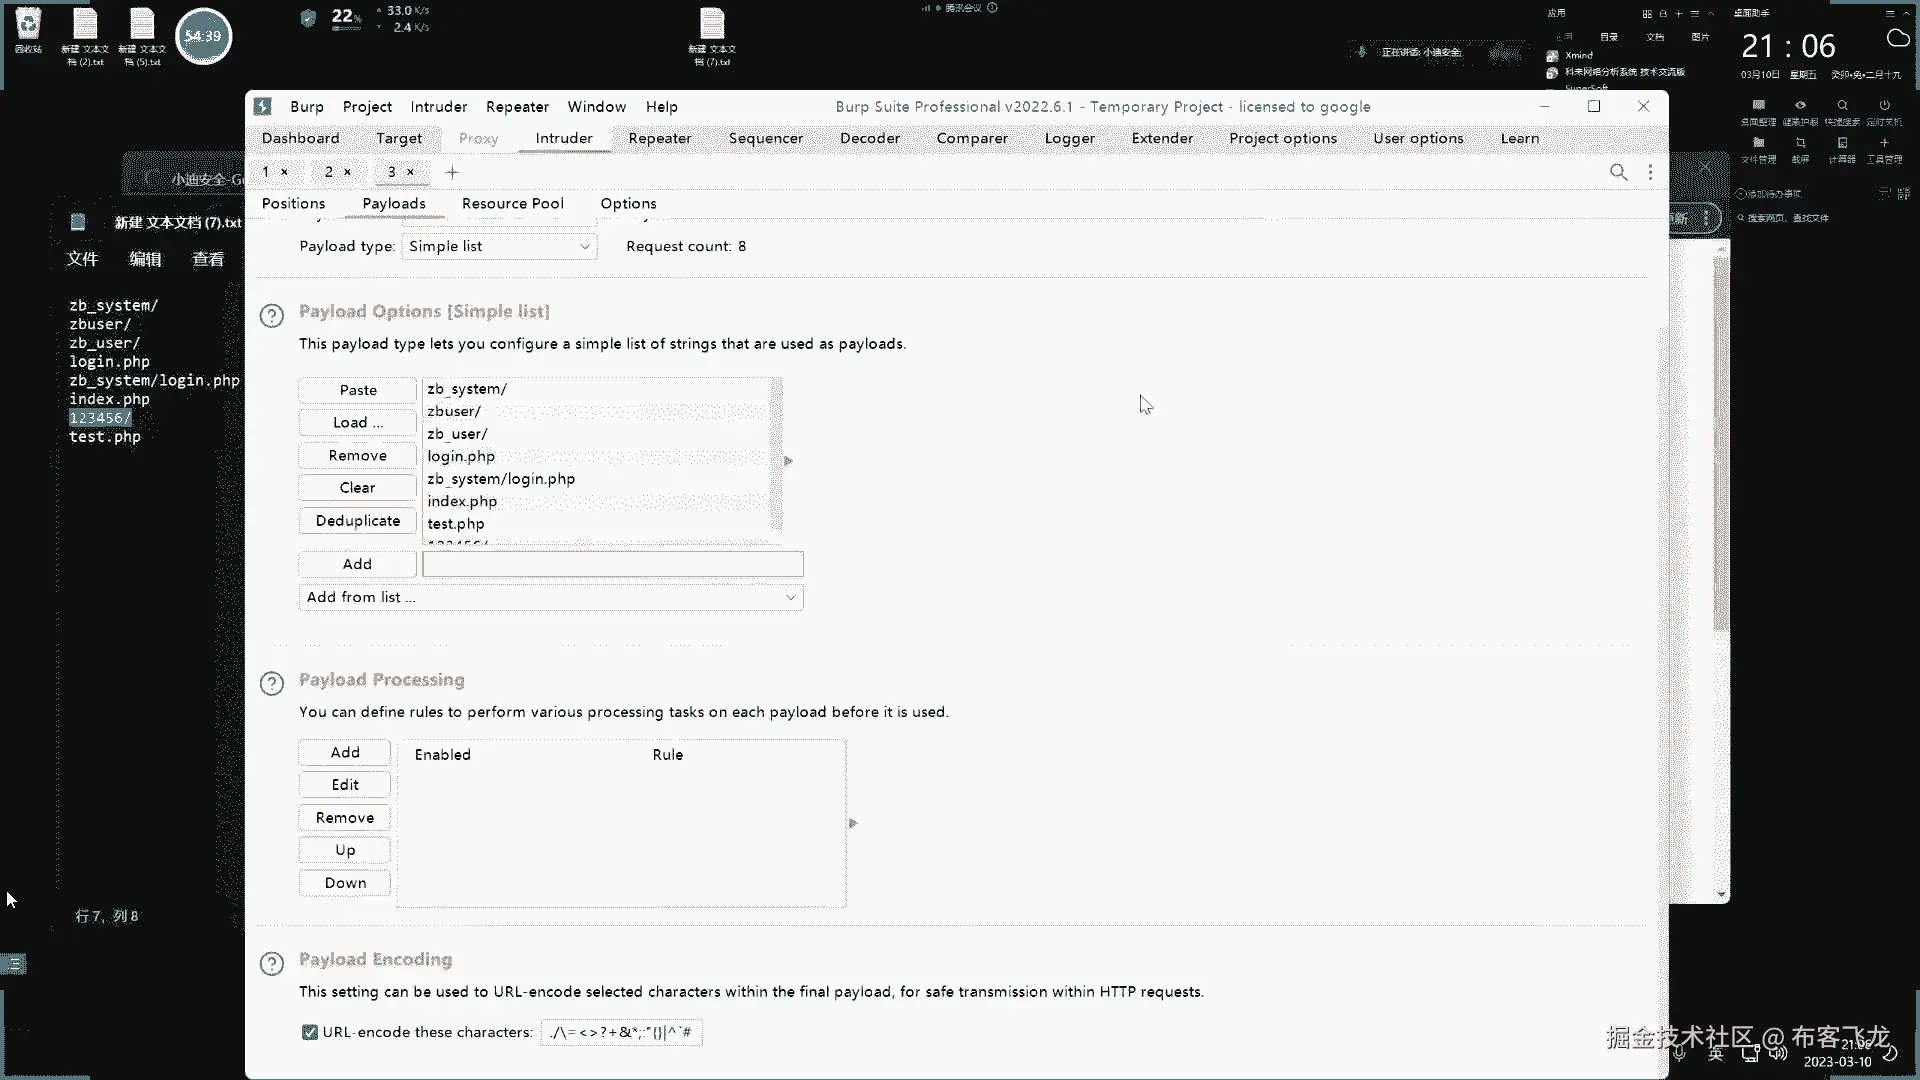Open Payload Encoding help question icon

tap(272, 964)
